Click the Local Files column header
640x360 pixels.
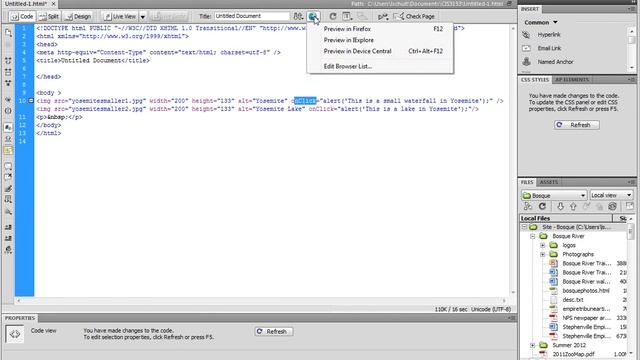point(566,218)
